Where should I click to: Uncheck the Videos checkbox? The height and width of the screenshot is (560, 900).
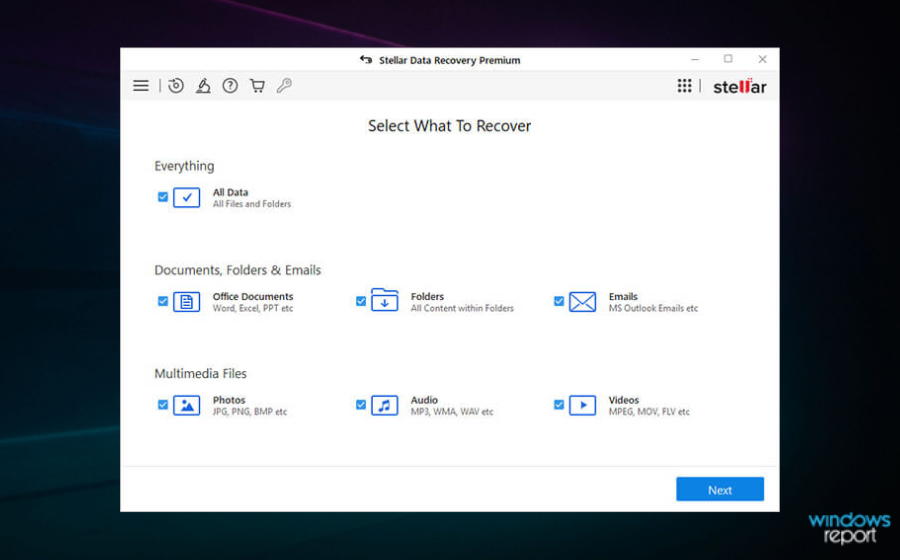(x=559, y=405)
